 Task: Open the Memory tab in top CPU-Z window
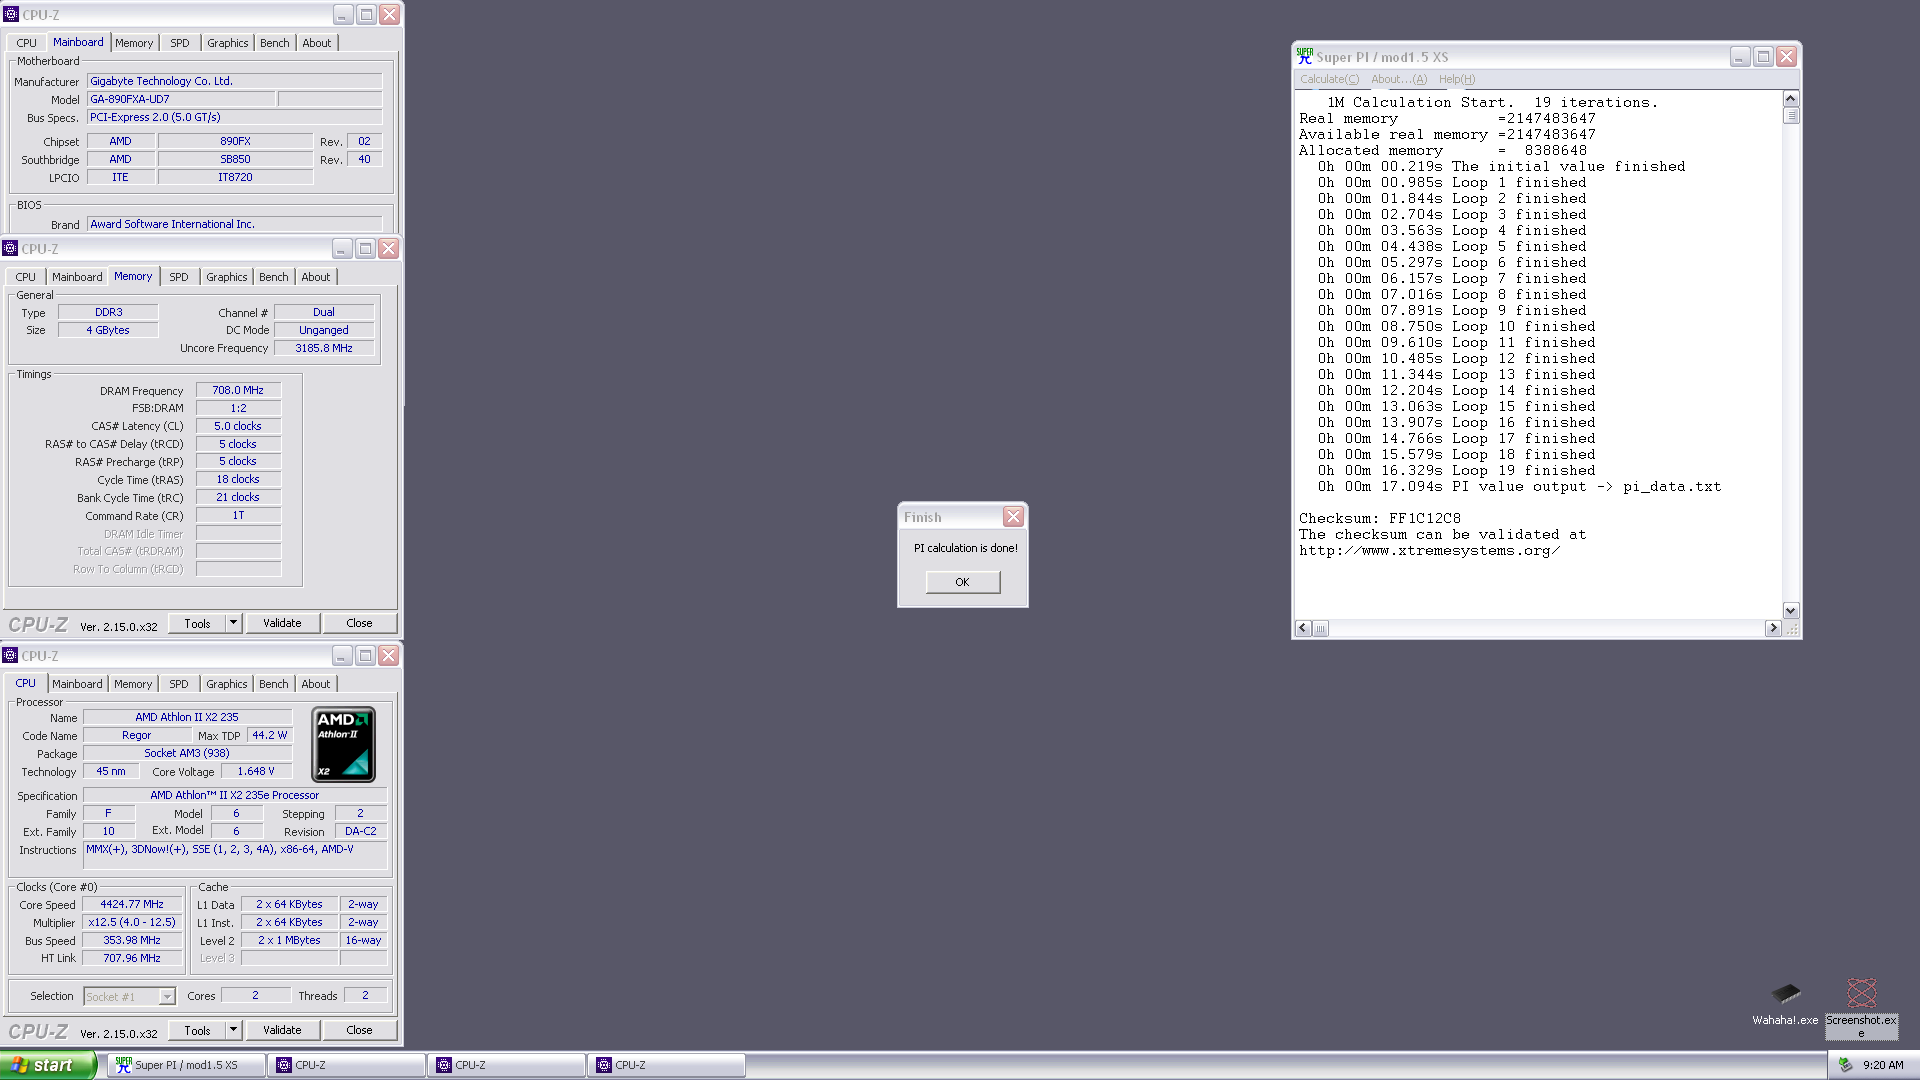pos(134,43)
